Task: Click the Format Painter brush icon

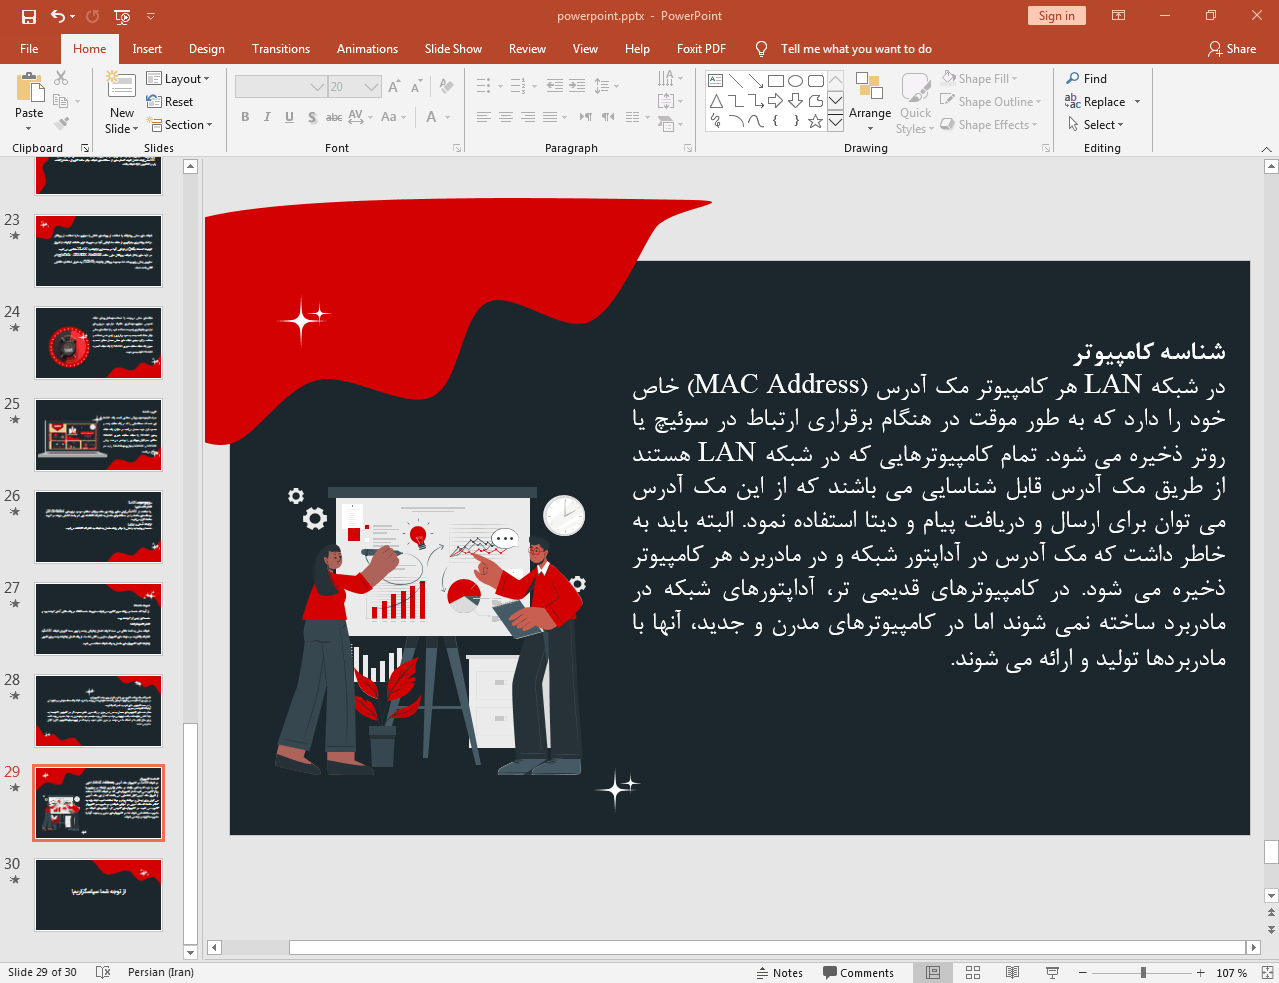Action: [x=61, y=124]
